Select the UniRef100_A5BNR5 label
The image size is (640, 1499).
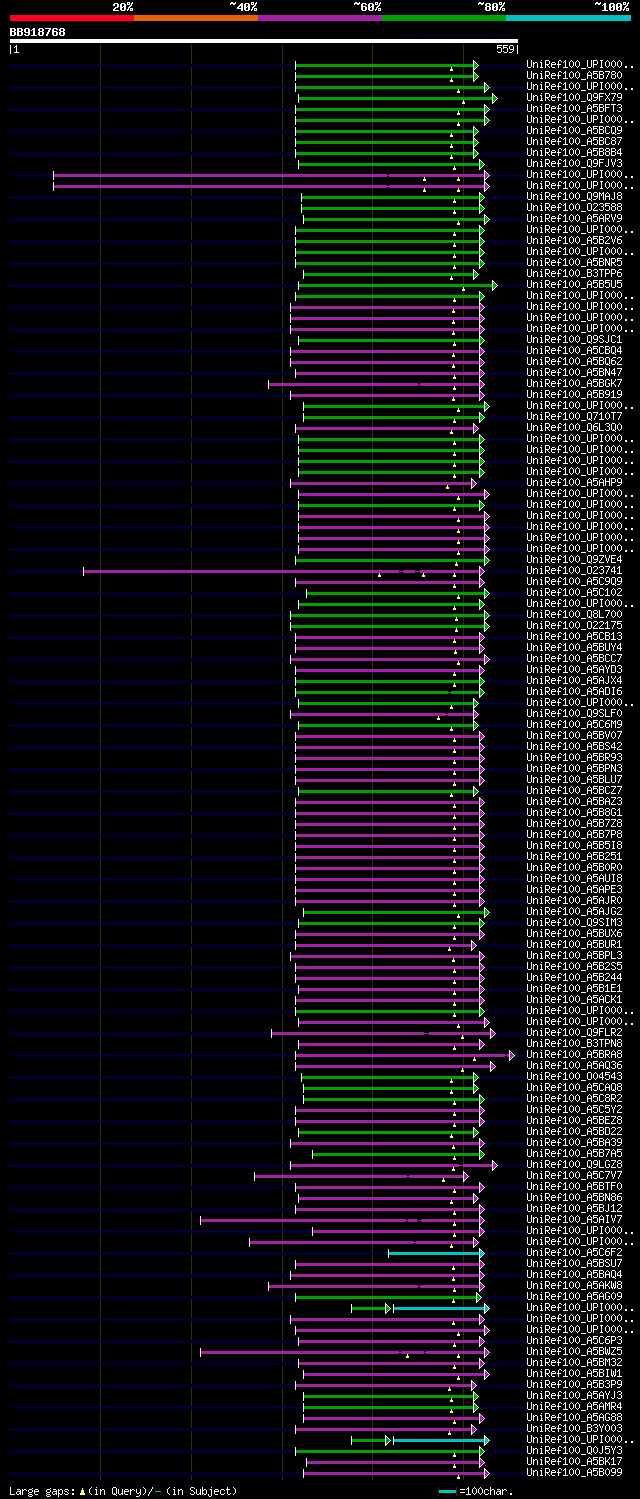pos(574,262)
